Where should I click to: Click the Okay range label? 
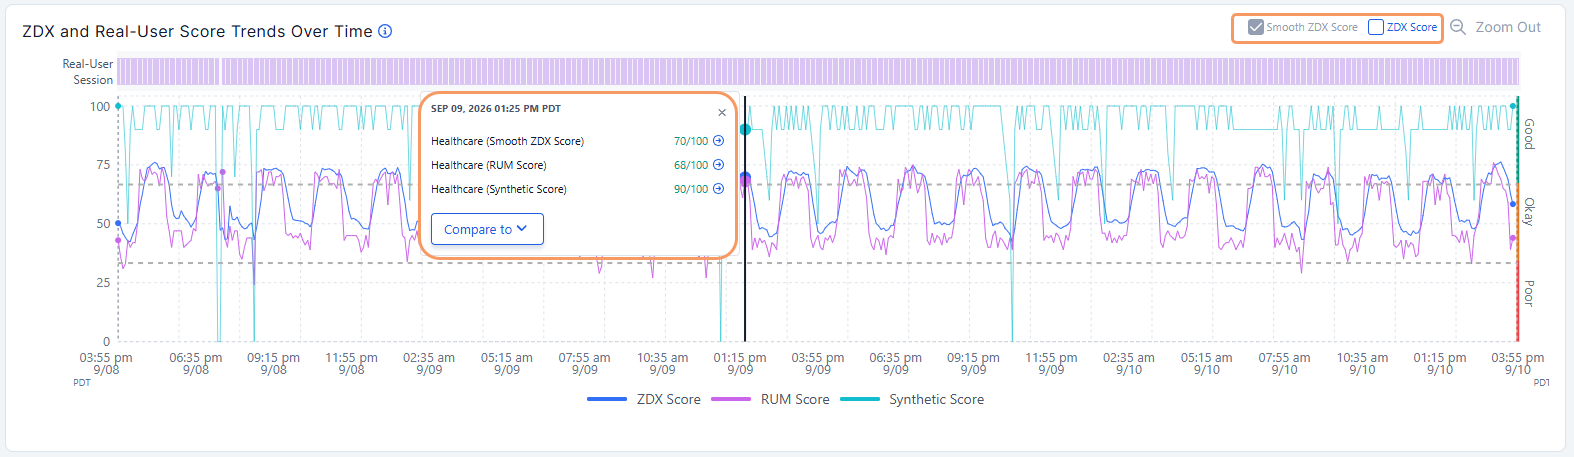click(x=1529, y=211)
